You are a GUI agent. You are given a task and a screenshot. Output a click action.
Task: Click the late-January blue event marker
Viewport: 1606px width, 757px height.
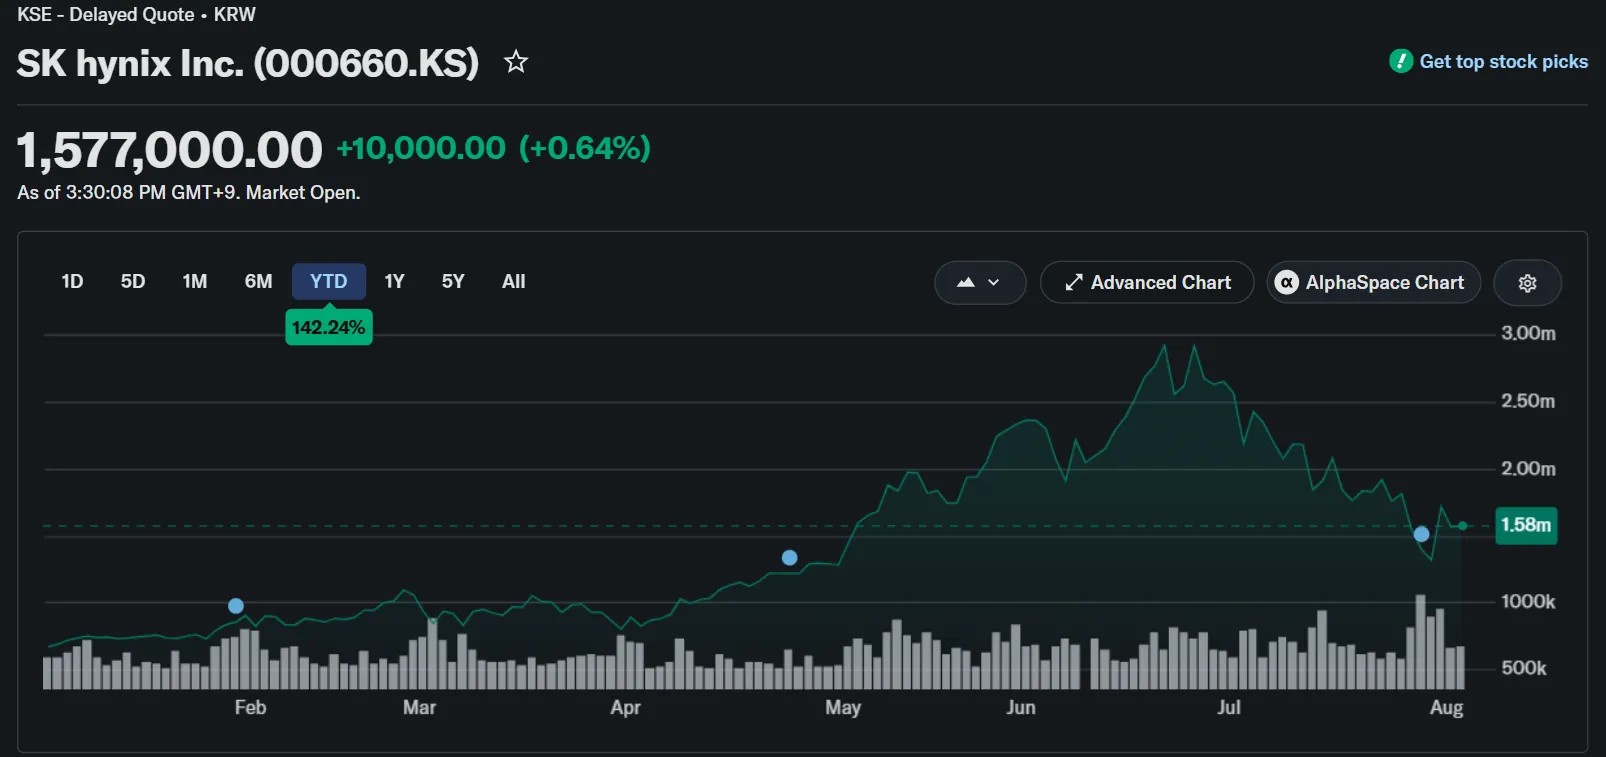236,606
